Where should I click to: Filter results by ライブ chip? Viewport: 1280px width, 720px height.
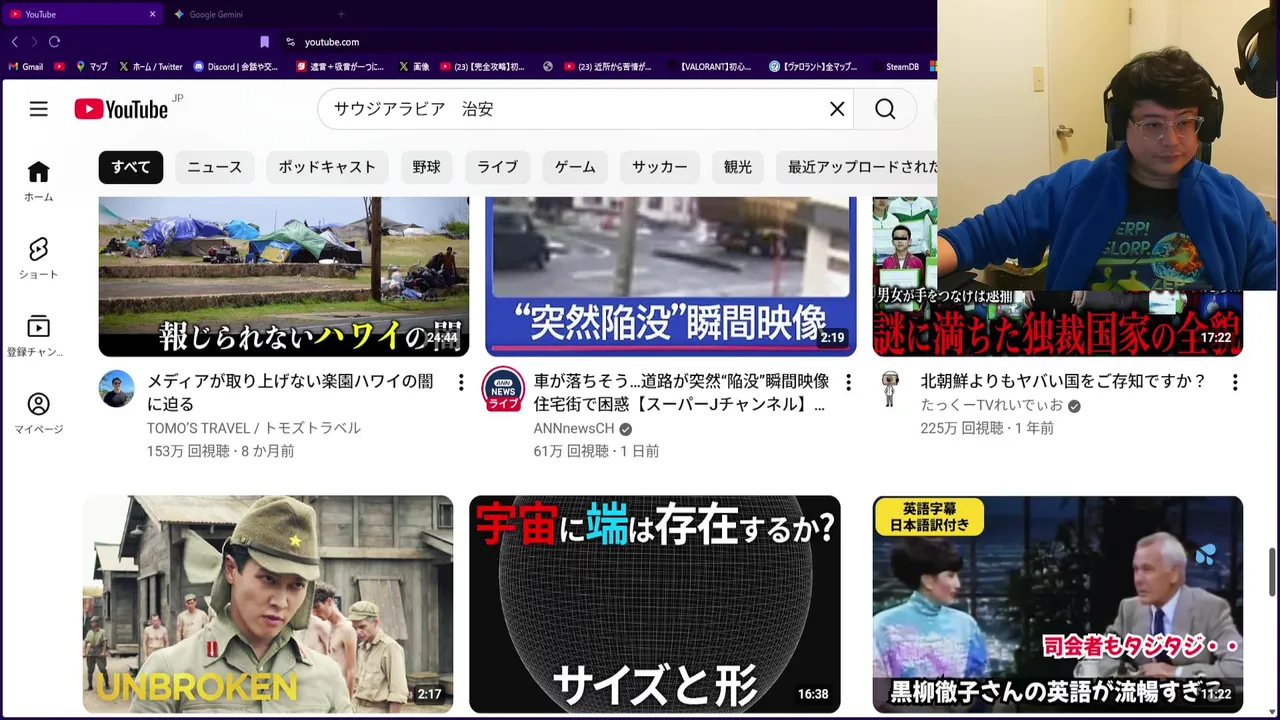click(497, 167)
